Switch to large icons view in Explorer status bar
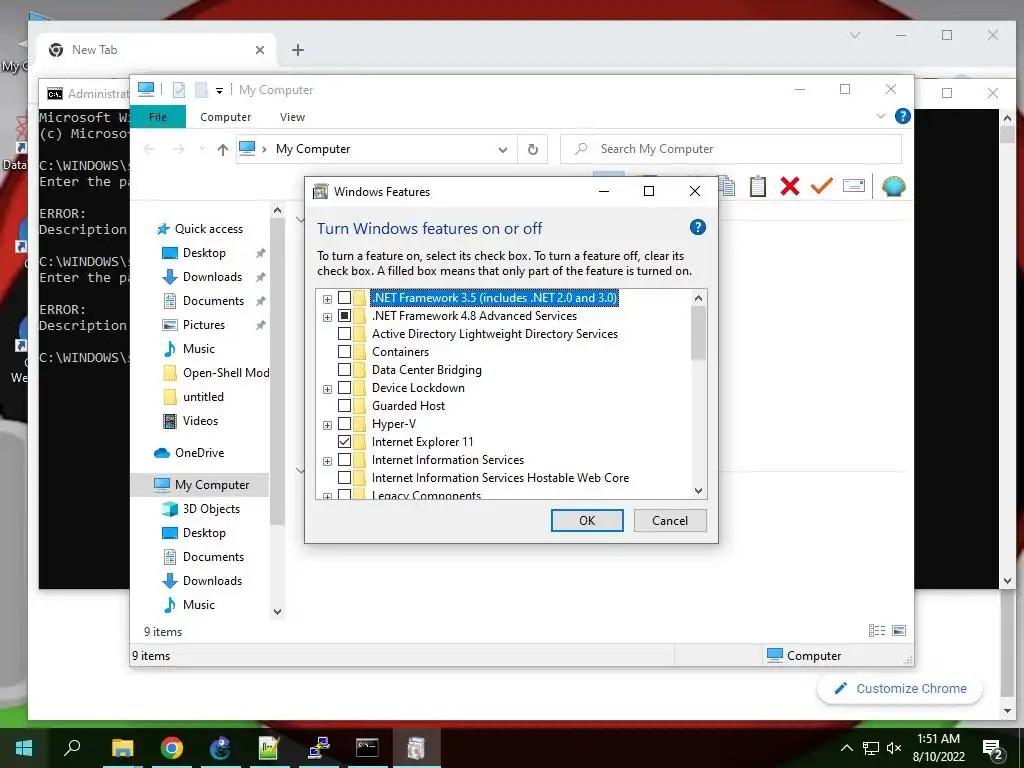Image resolution: width=1024 pixels, height=768 pixels. pos(899,630)
